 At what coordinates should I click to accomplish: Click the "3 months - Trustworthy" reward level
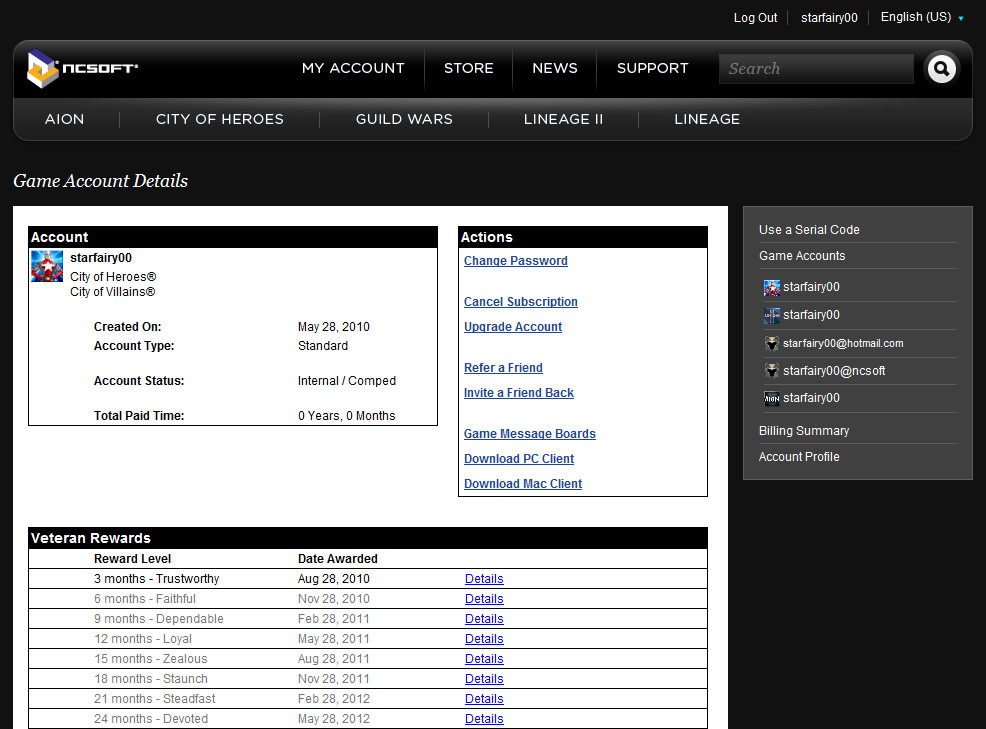coord(157,579)
